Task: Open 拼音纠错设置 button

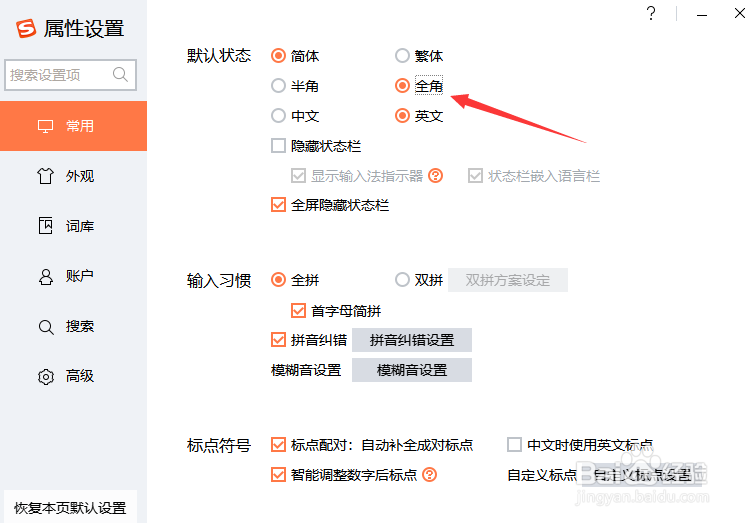Action: (411, 340)
